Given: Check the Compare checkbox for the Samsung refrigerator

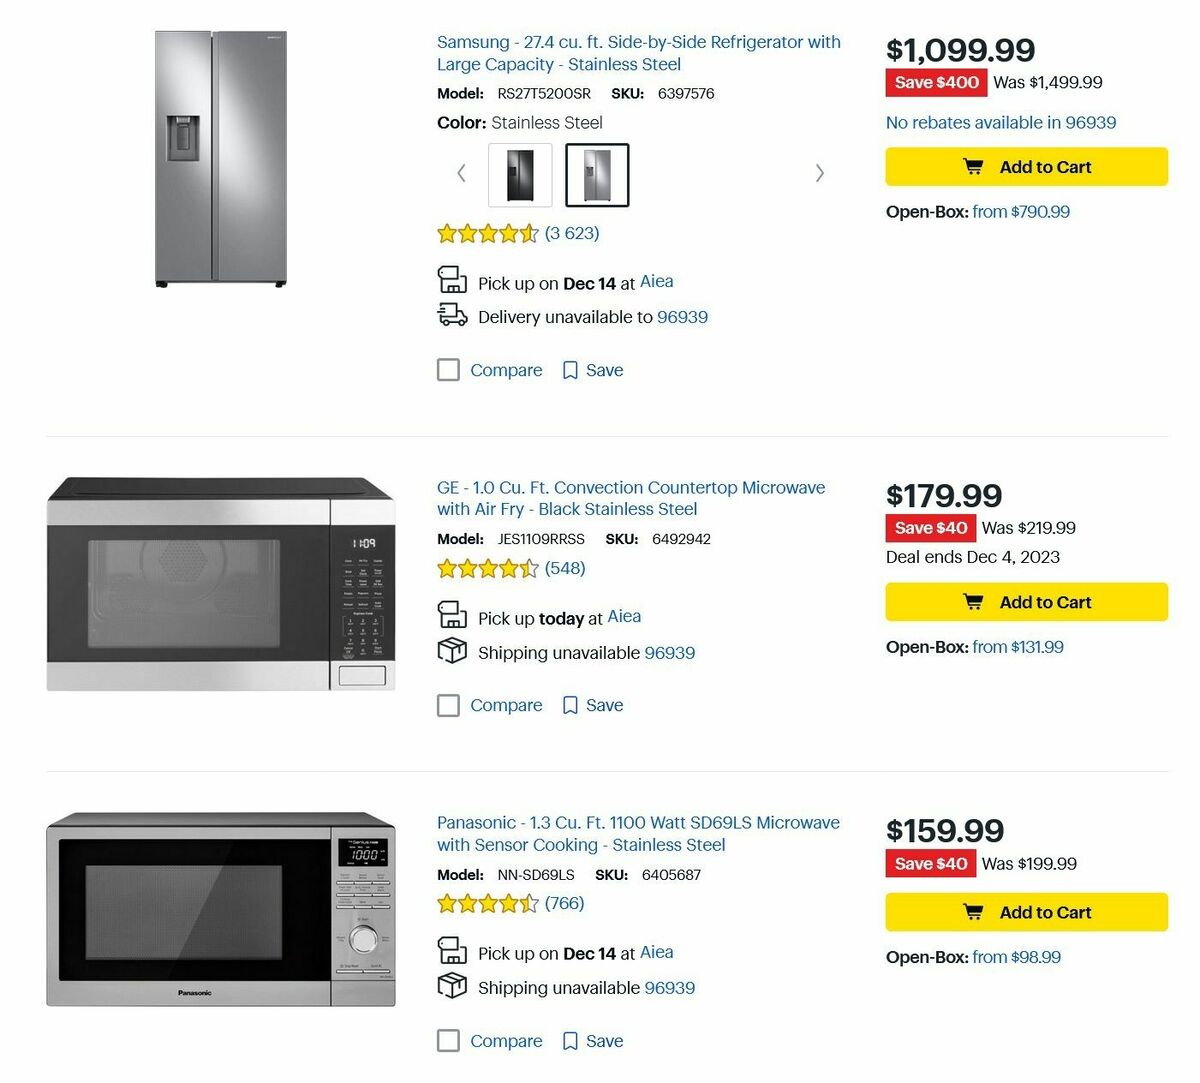Looking at the screenshot, I should tap(448, 369).
